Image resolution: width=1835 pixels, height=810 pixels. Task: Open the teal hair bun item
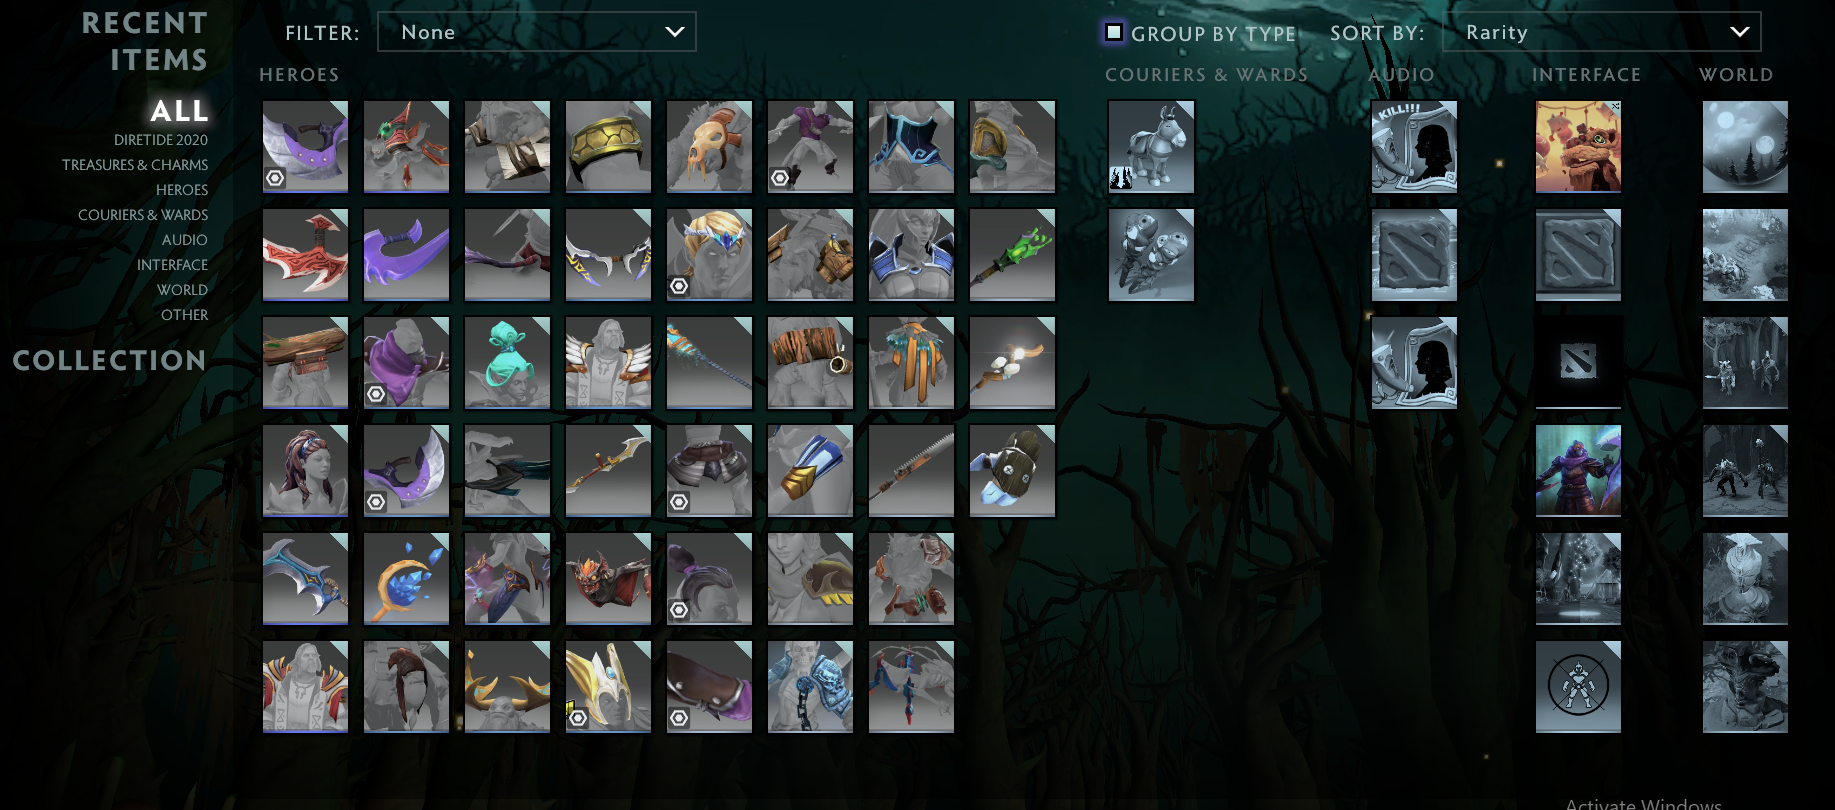507,362
